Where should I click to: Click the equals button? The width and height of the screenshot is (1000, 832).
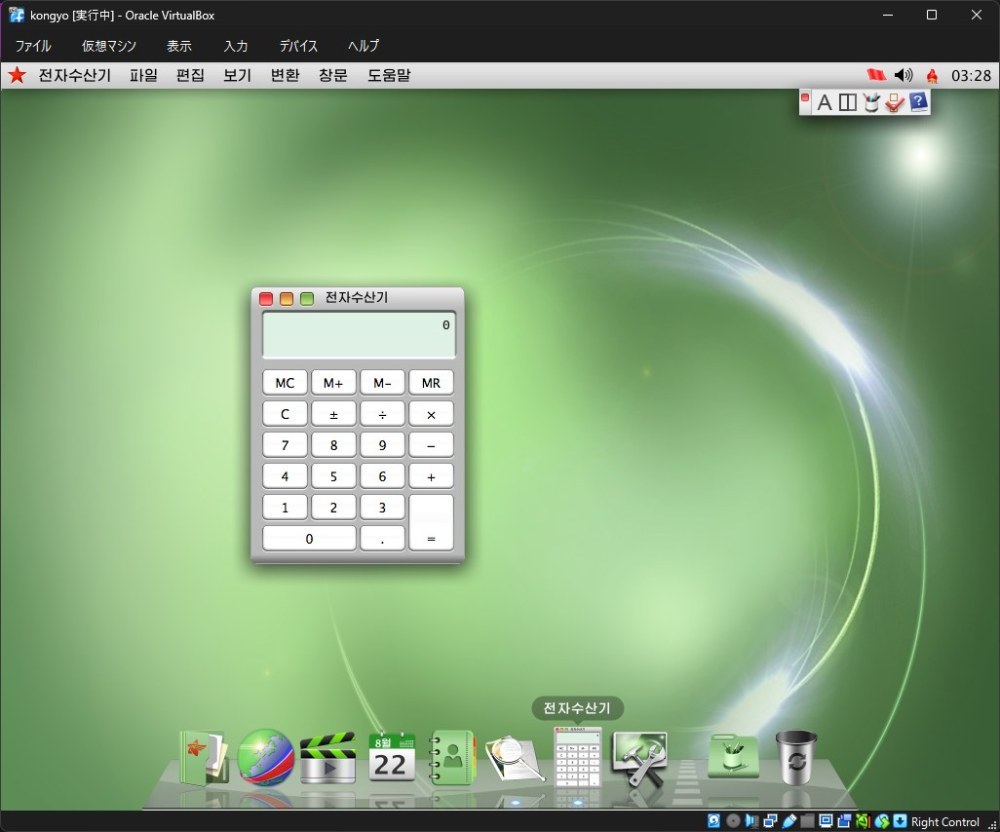pos(431,523)
